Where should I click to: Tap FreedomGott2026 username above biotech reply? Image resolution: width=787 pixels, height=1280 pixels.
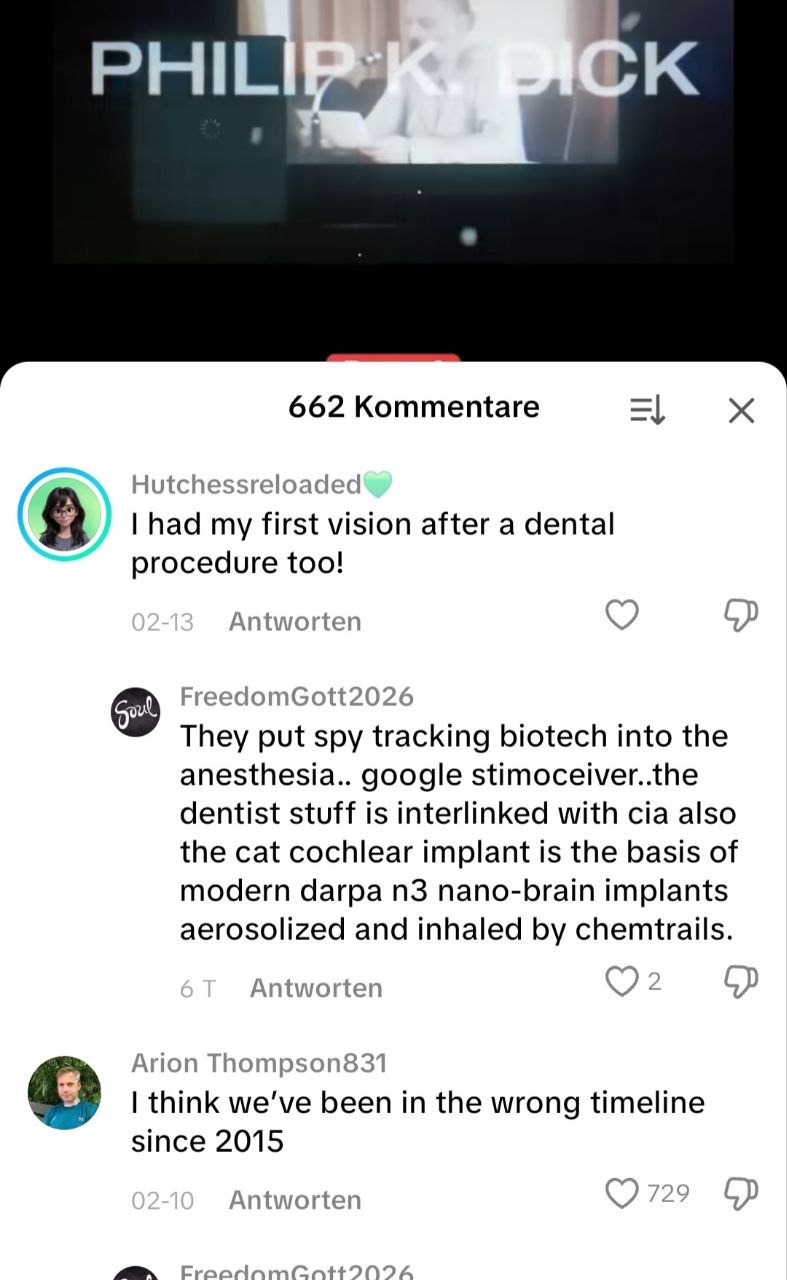296,696
